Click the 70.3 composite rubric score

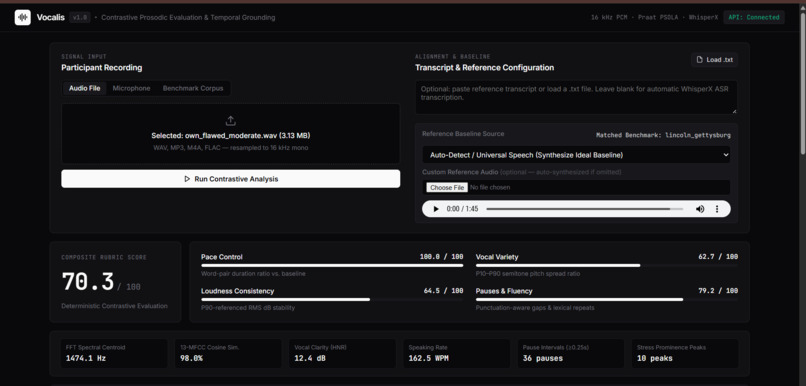tap(88, 282)
